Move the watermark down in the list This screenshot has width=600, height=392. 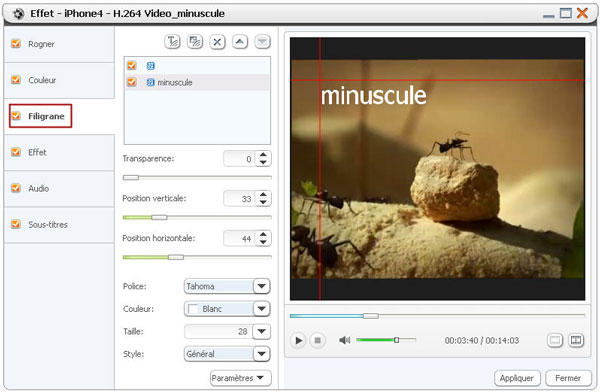pyautogui.click(x=262, y=41)
